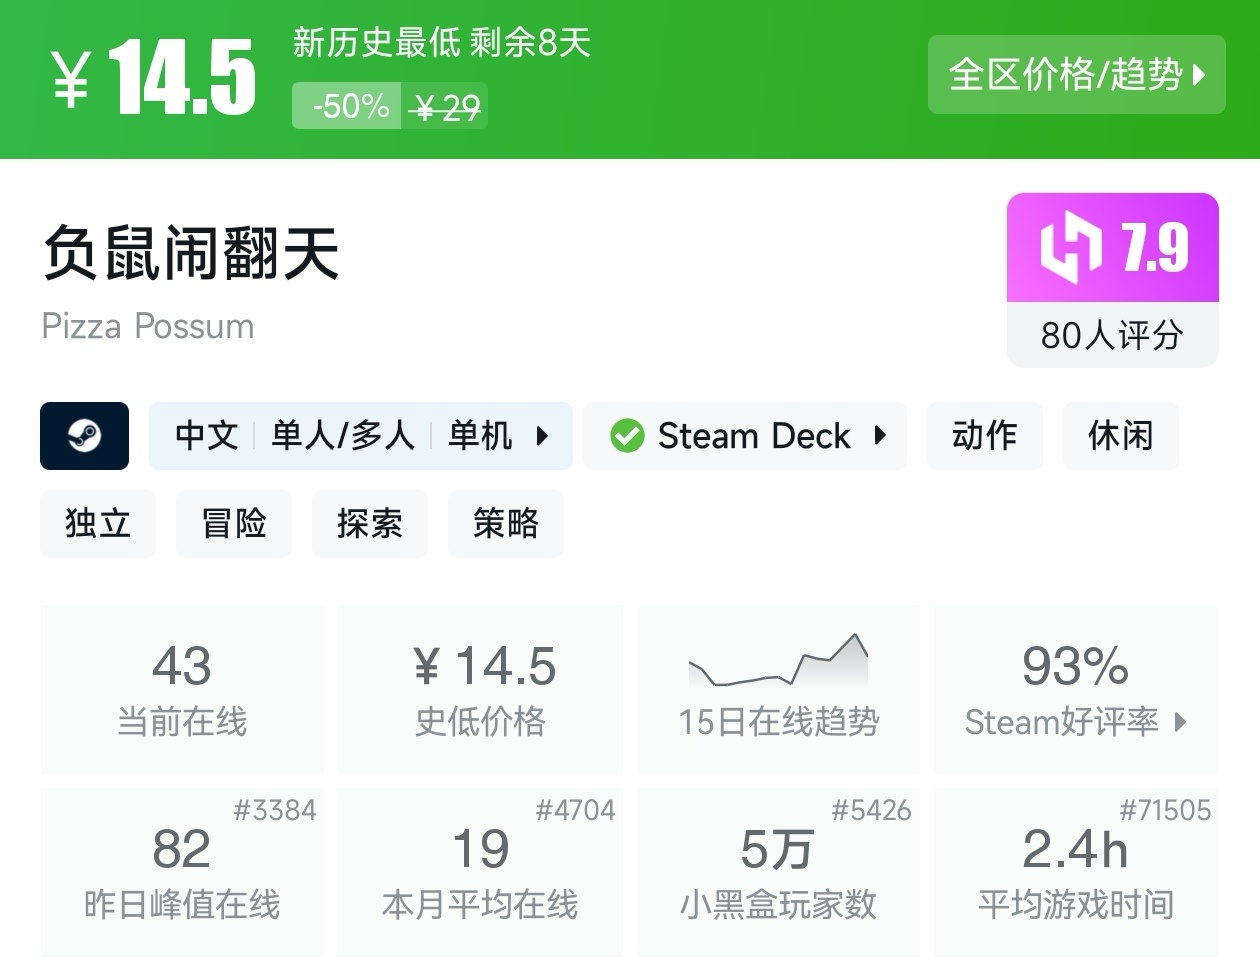Select the 探索 genre tag
The width and height of the screenshot is (1260, 966).
coord(370,523)
